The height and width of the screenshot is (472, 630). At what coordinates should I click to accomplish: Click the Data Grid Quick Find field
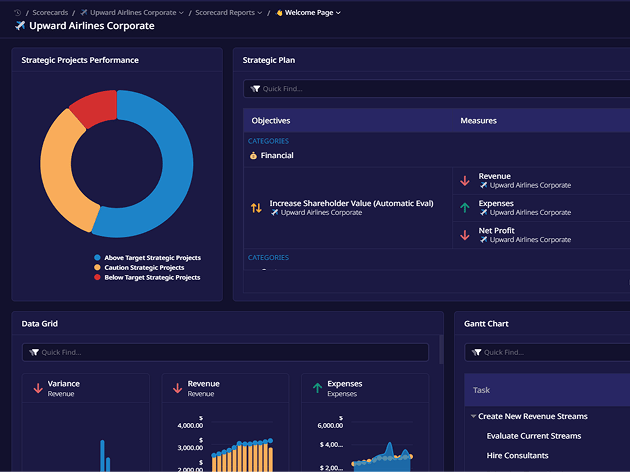(225, 352)
